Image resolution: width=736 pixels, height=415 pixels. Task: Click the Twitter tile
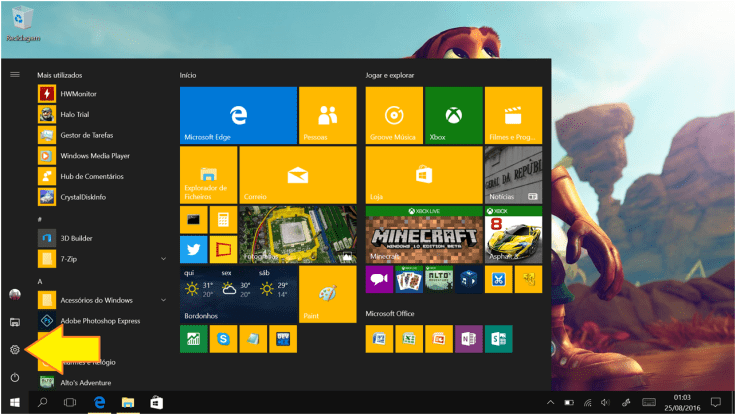[x=193, y=249]
